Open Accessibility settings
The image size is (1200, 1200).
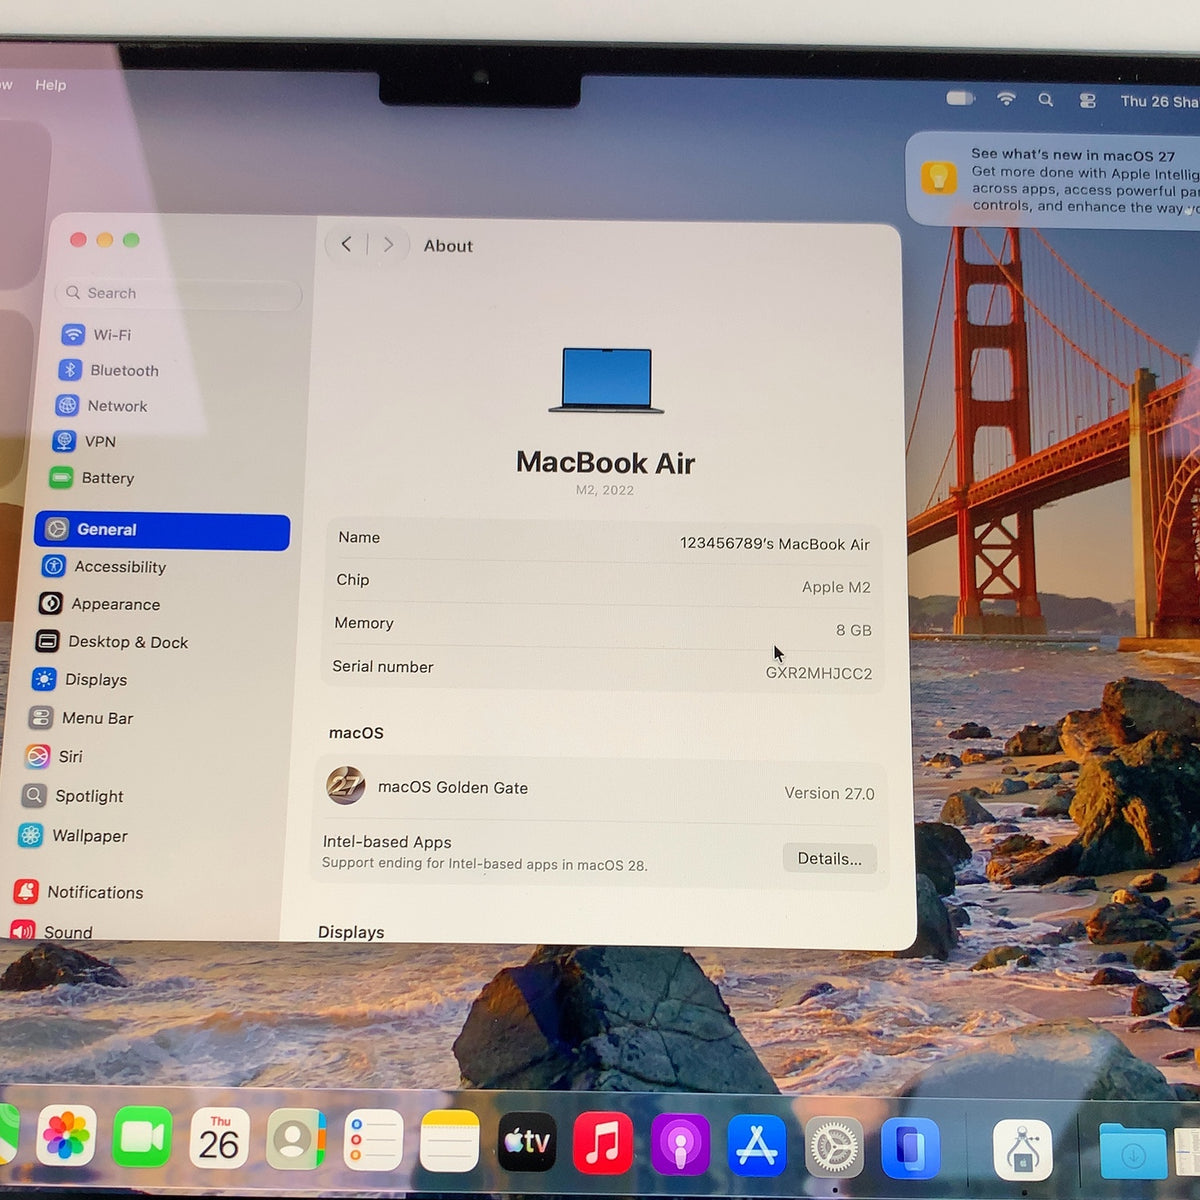(104, 567)
